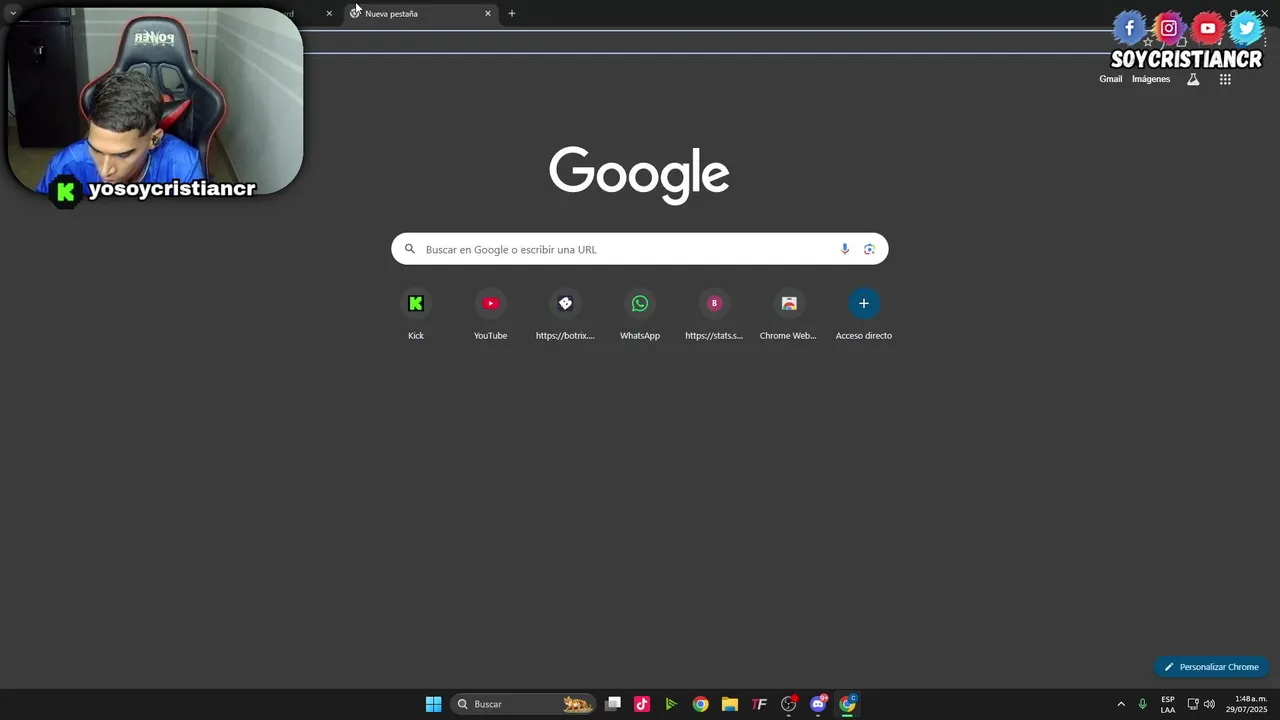Viewport: 1280px width, 720px height.
Task: Open Task View in taskbar
Action: 613,704
